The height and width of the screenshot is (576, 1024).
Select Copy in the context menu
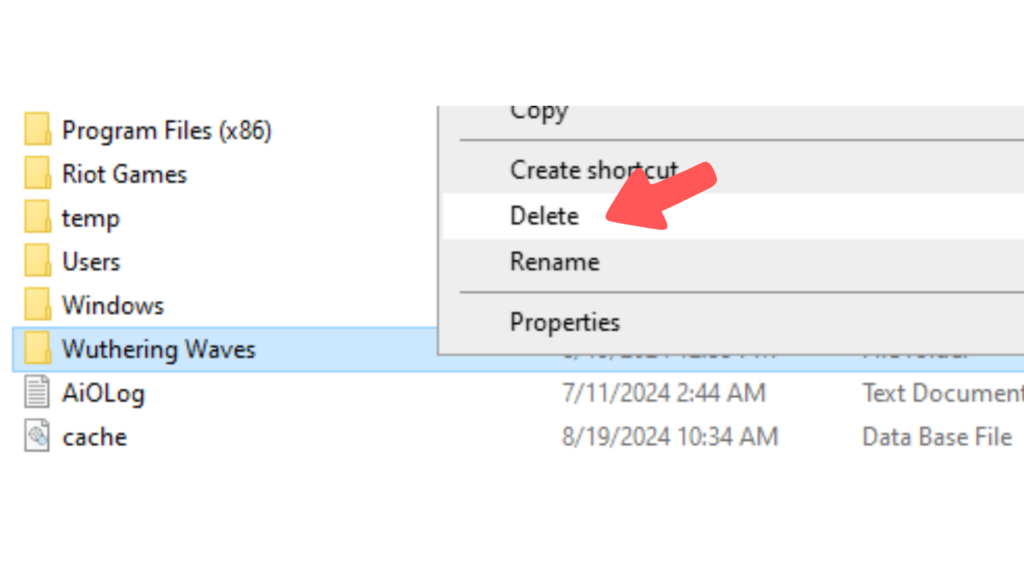(538, 111)
